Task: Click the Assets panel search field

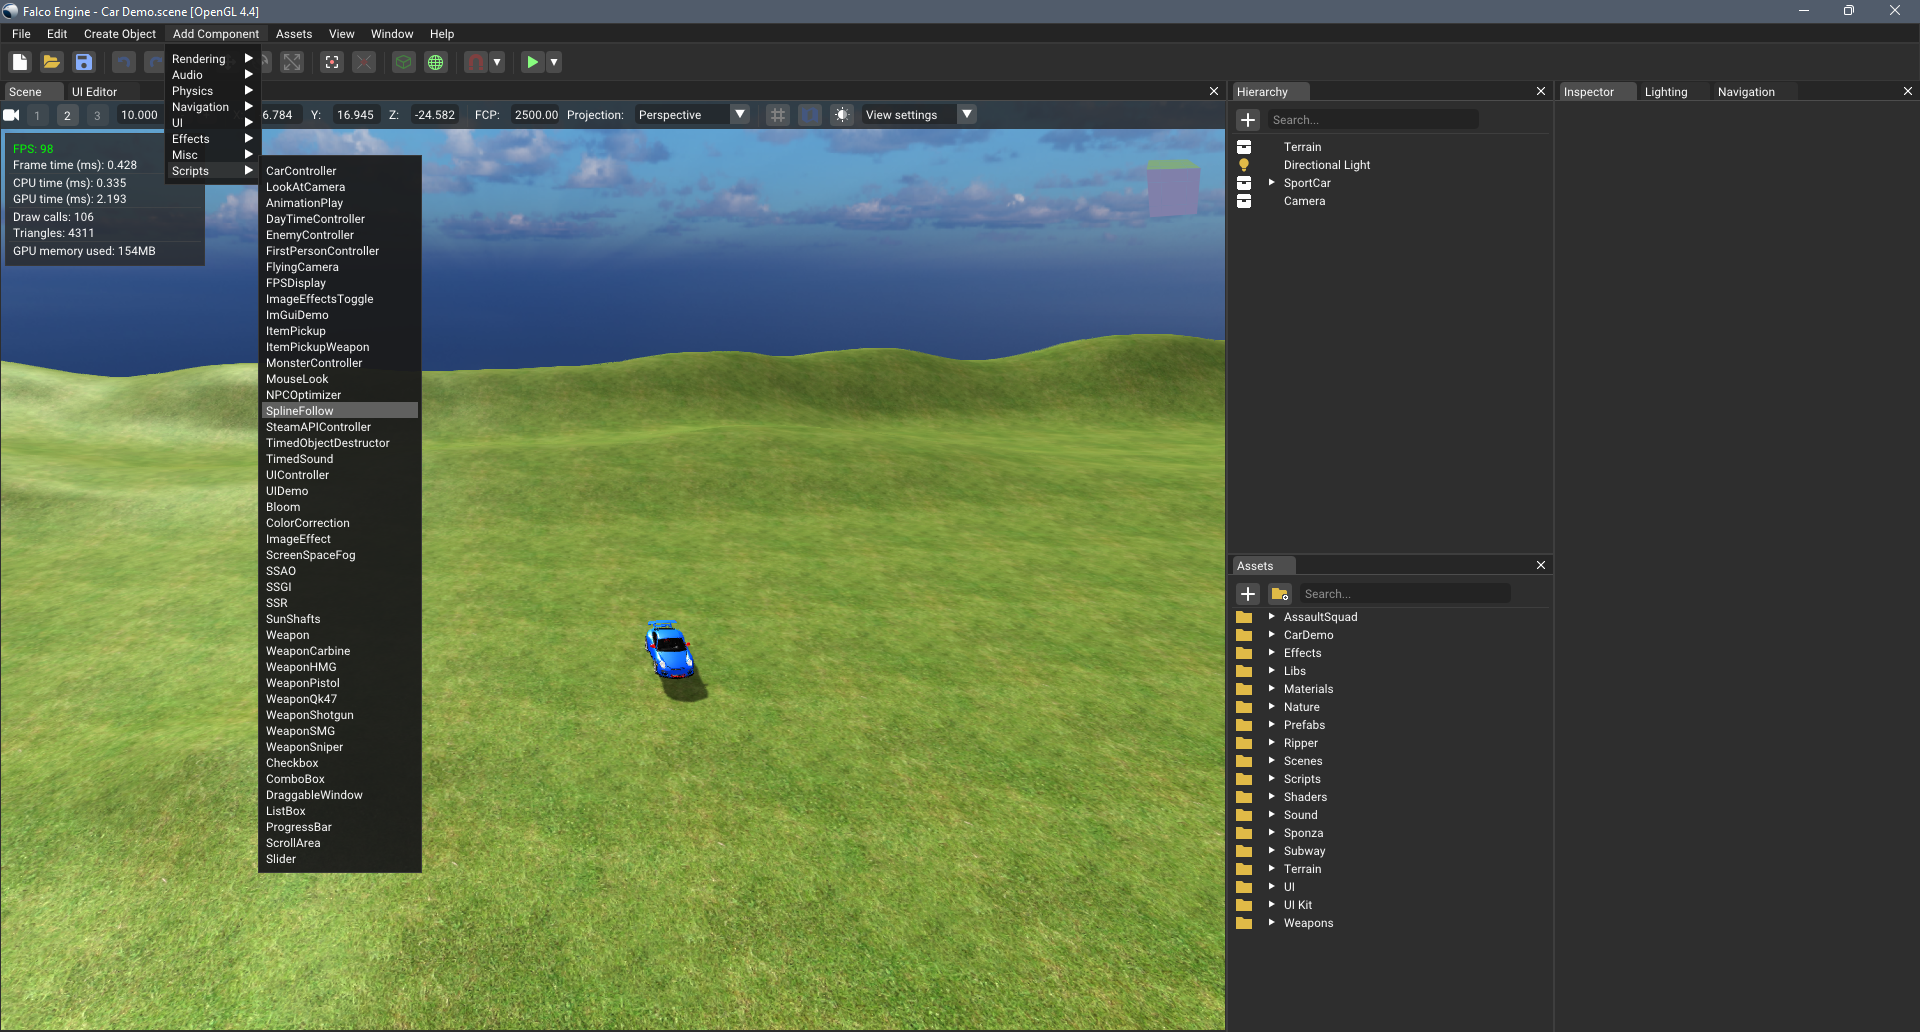Action: [x=1404, y=594]
